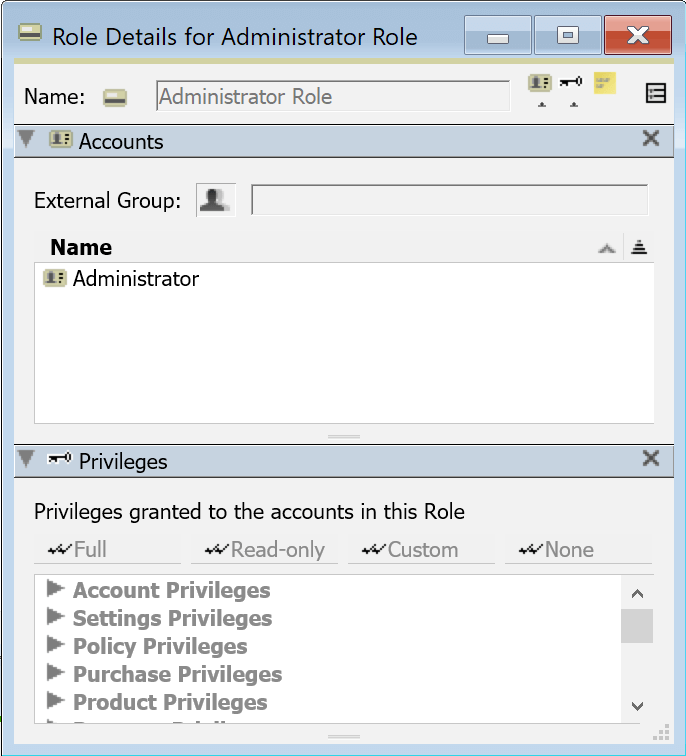The height and width of the screenshot is (756, 686).
Task: Collapse the Privileges section triangle
Action: point(27,460)
